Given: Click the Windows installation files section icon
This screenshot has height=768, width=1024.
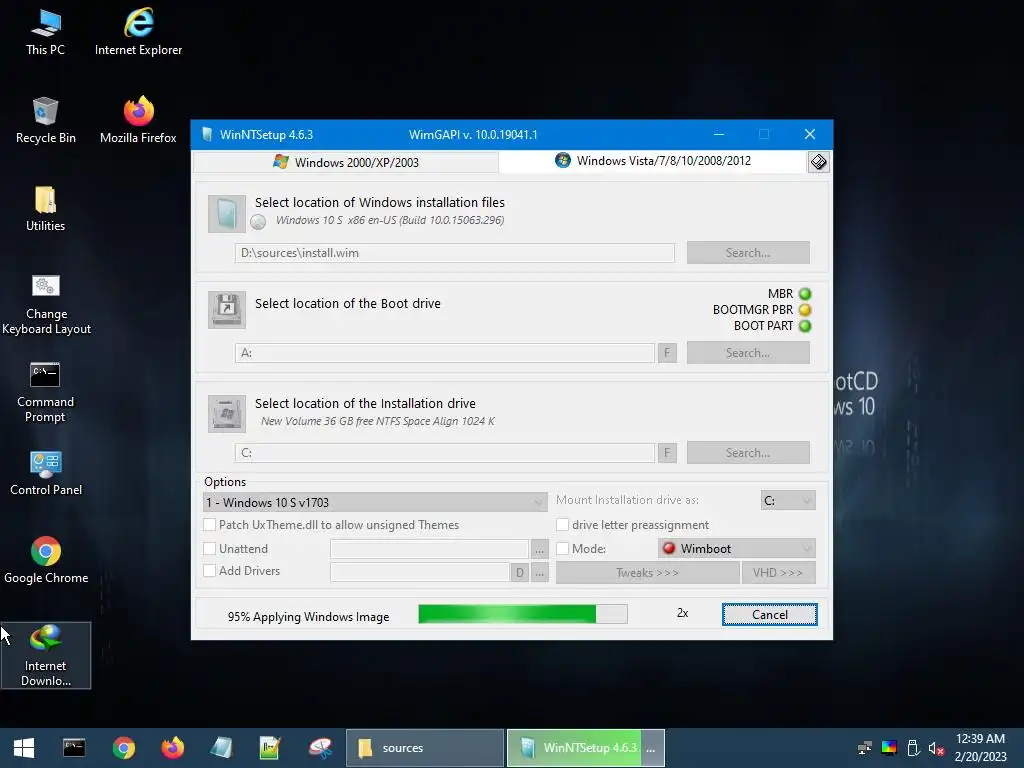Looking at the screenshot, I should 227,214.
